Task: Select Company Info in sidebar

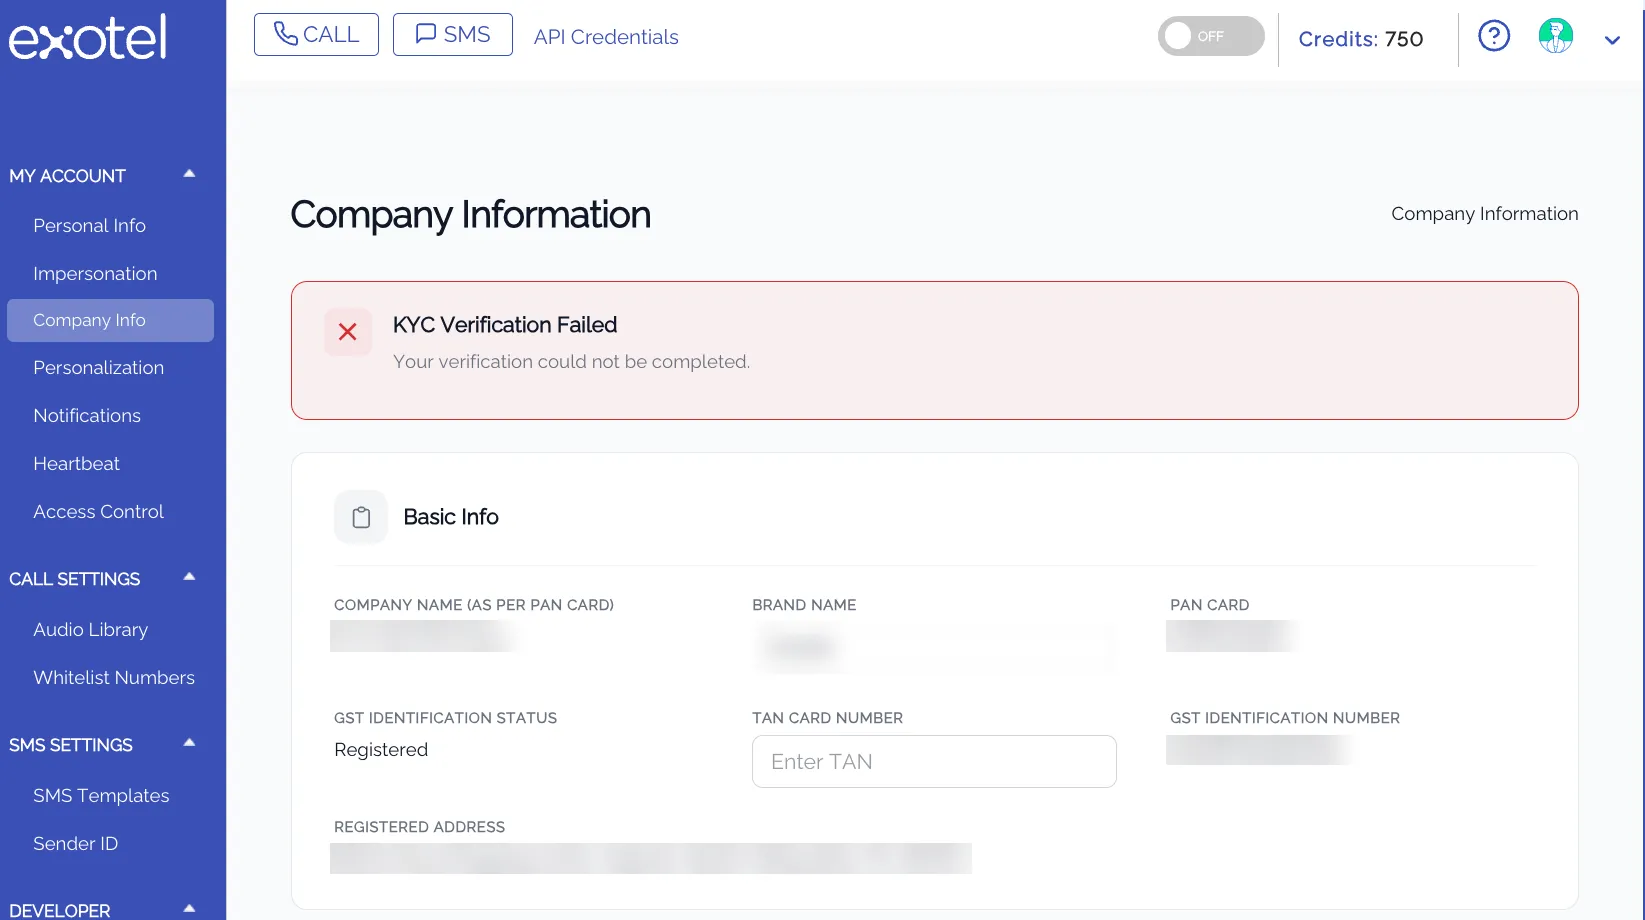Action: tap(110, 320)
